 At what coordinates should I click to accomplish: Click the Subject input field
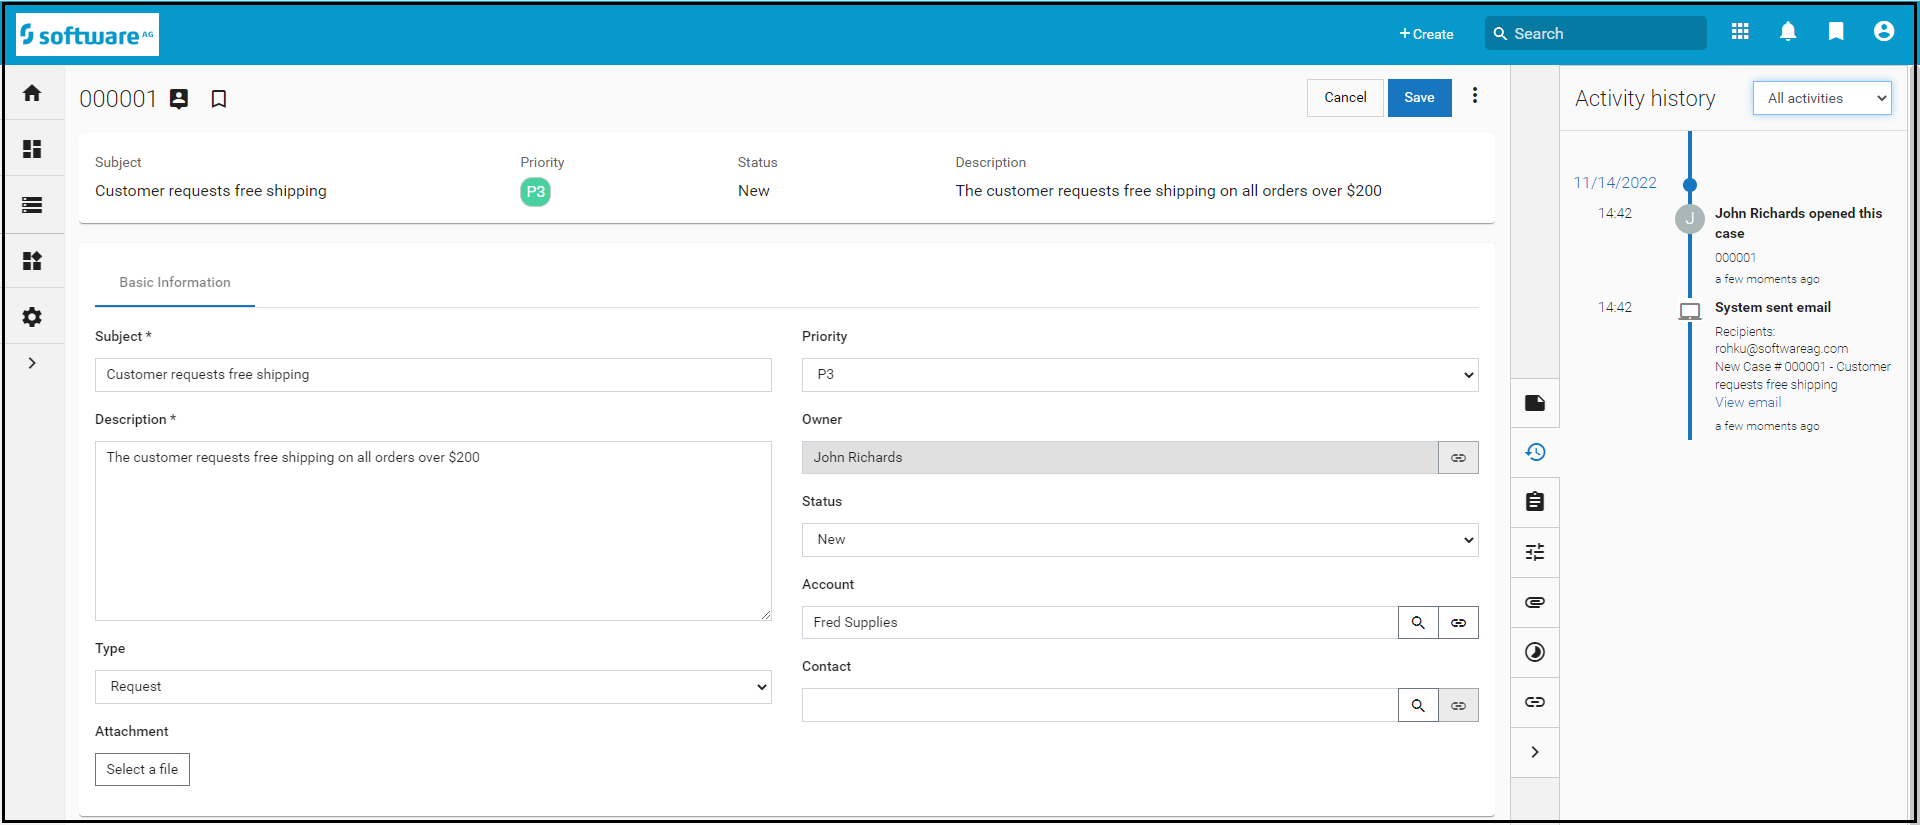[x=433, y=375]
